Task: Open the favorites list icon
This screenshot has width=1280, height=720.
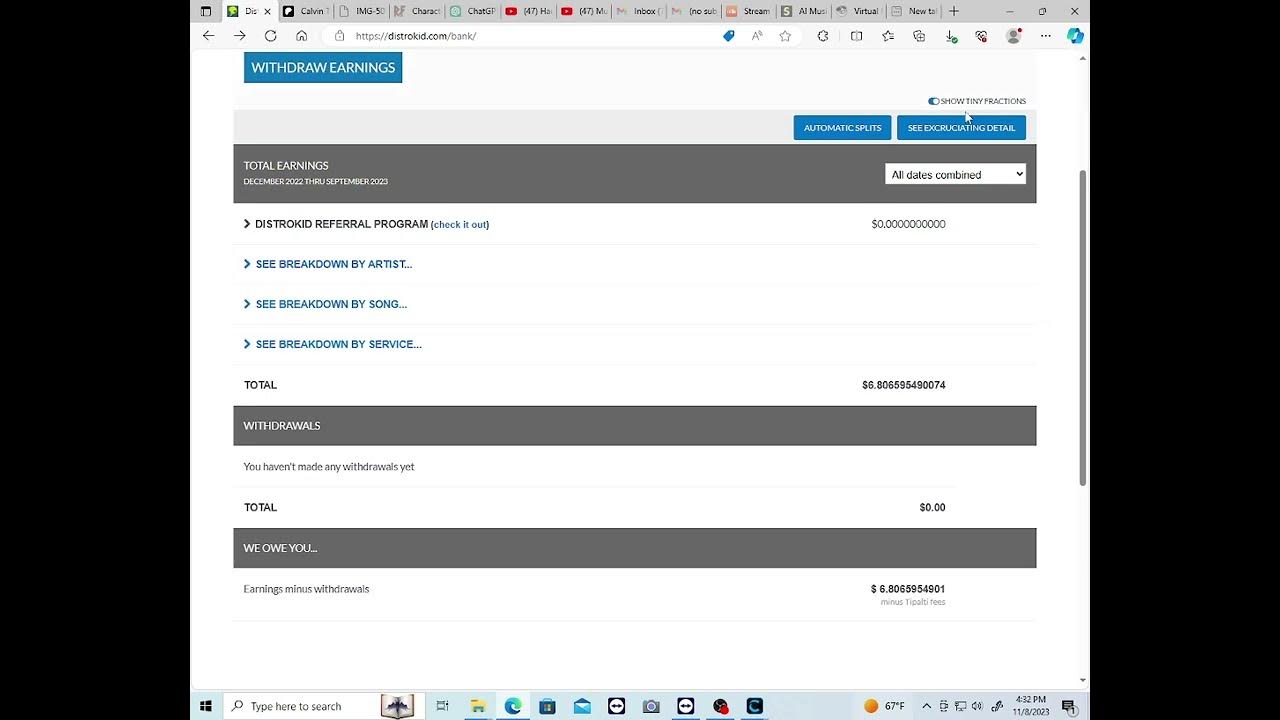Action: (888, 36)
